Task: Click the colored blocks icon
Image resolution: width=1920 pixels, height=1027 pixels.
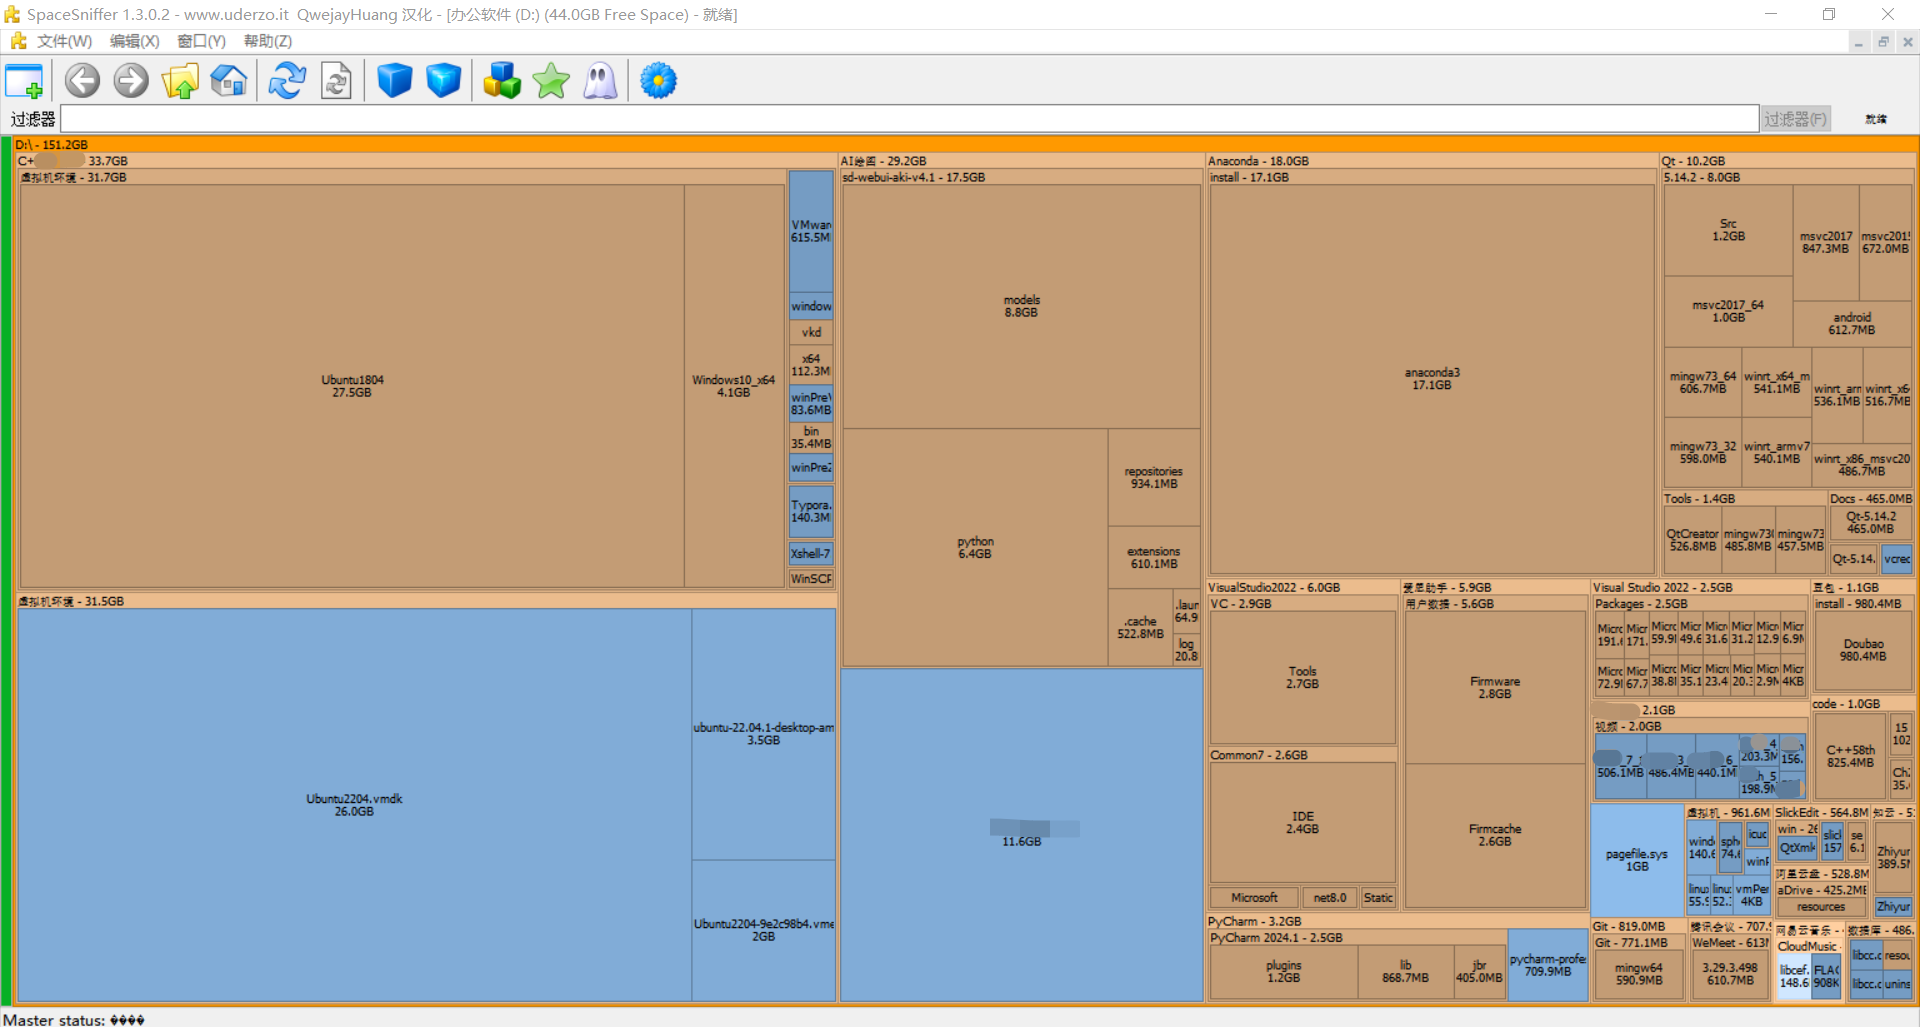Action: 502,81
